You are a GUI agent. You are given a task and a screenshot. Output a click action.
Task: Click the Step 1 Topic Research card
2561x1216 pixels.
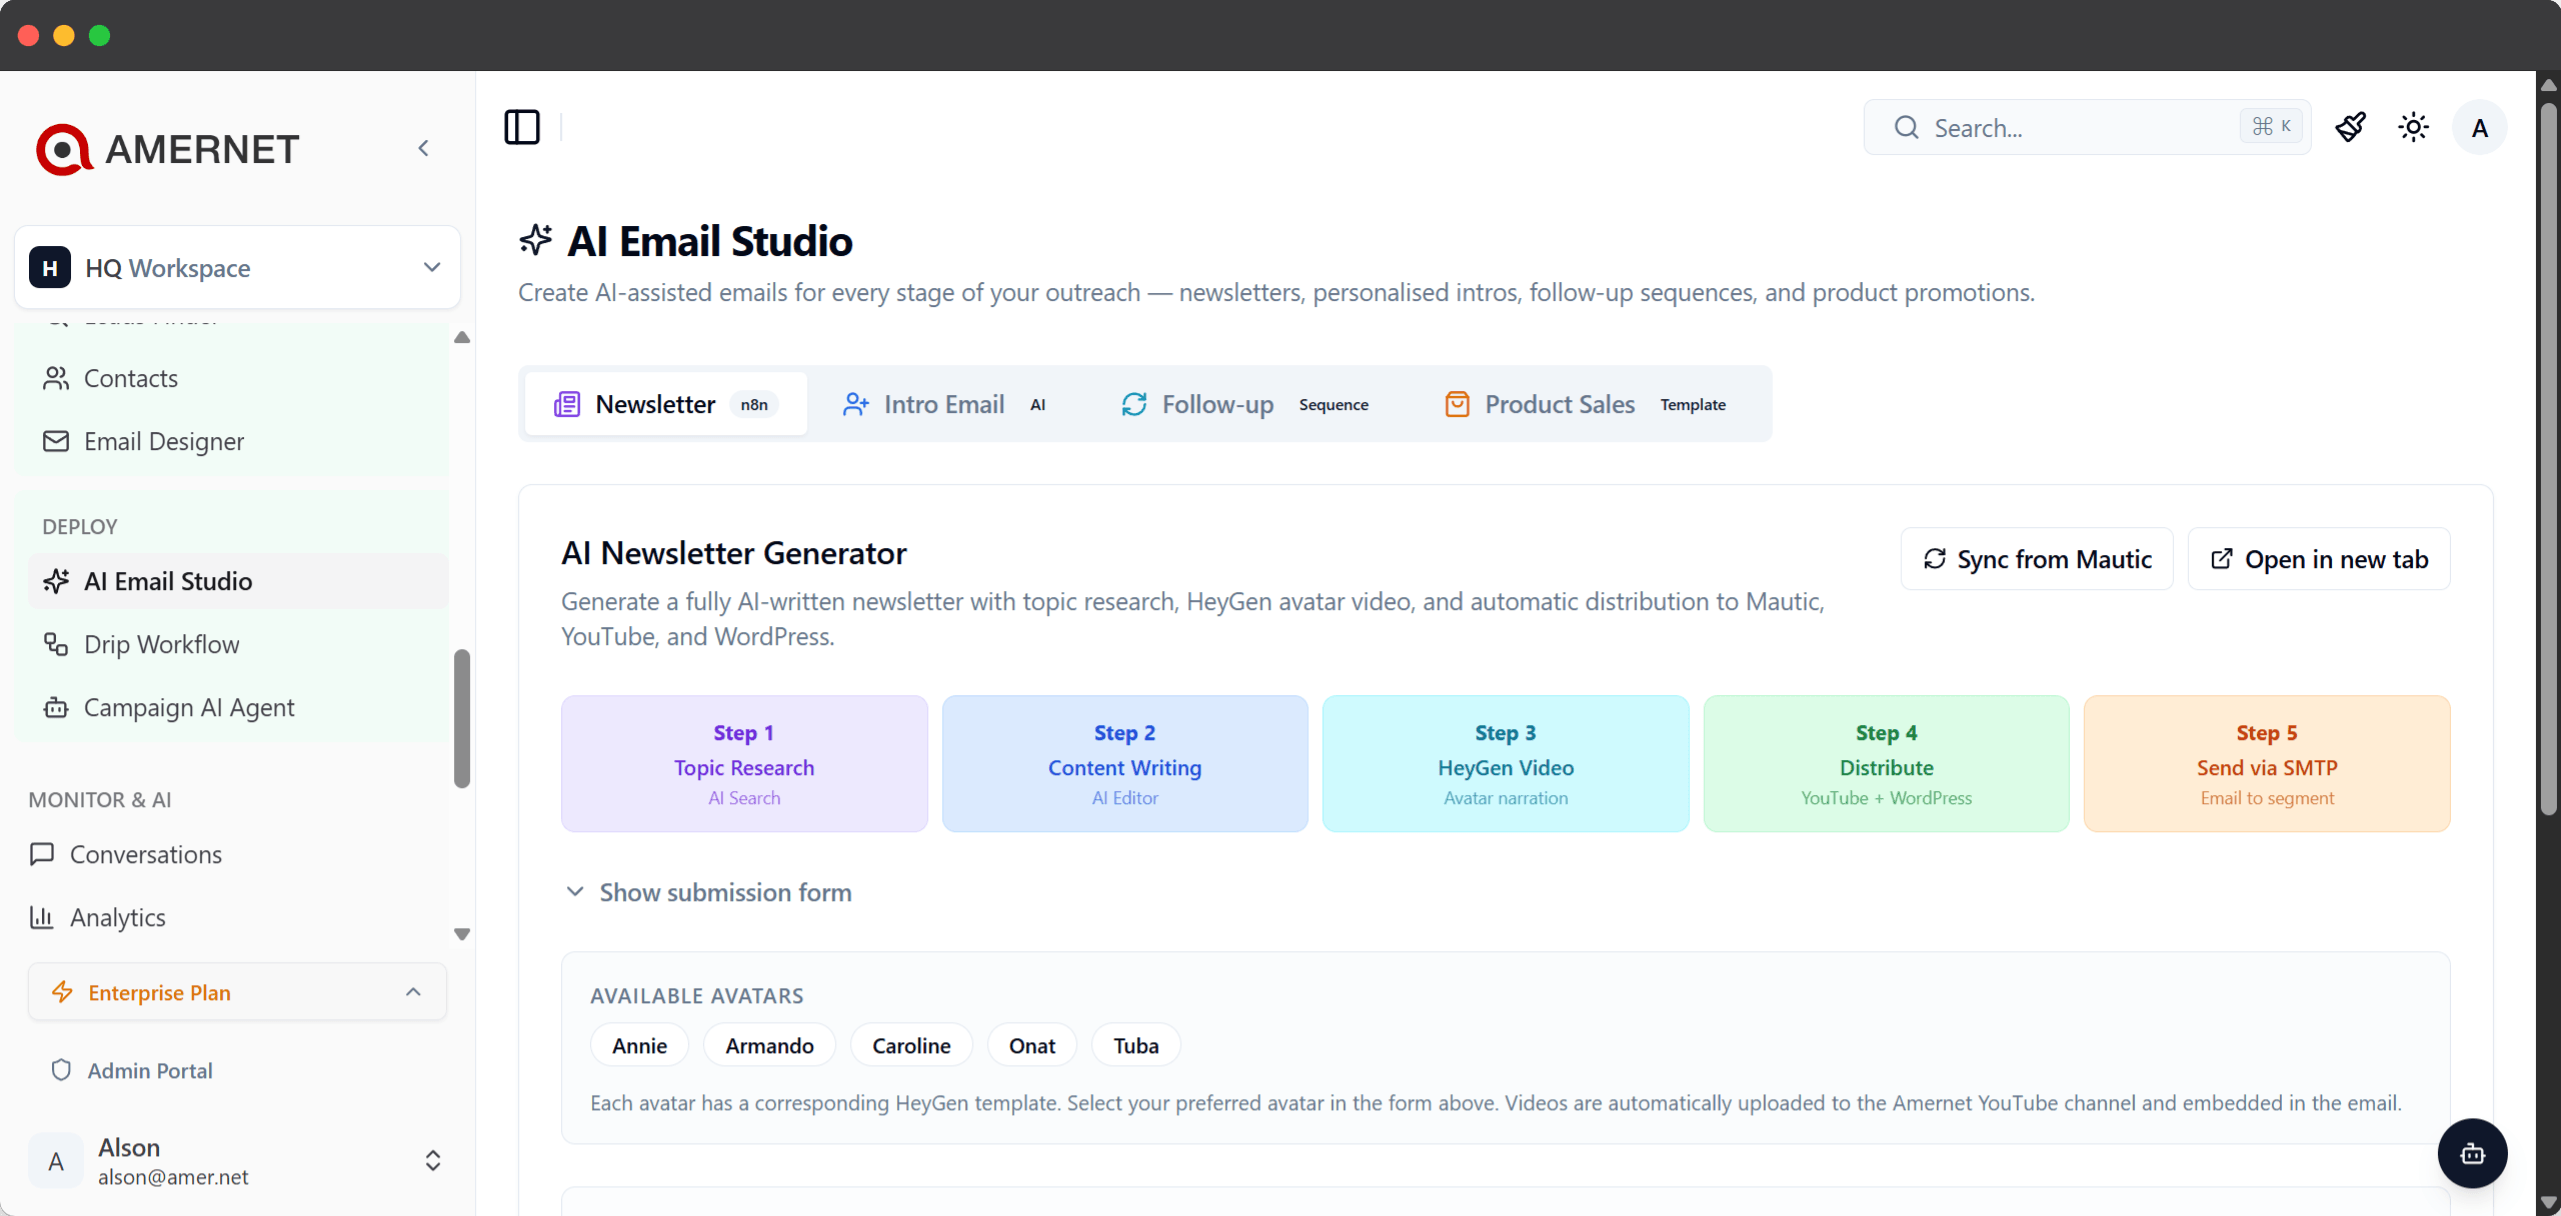click(x=744, y=764)
